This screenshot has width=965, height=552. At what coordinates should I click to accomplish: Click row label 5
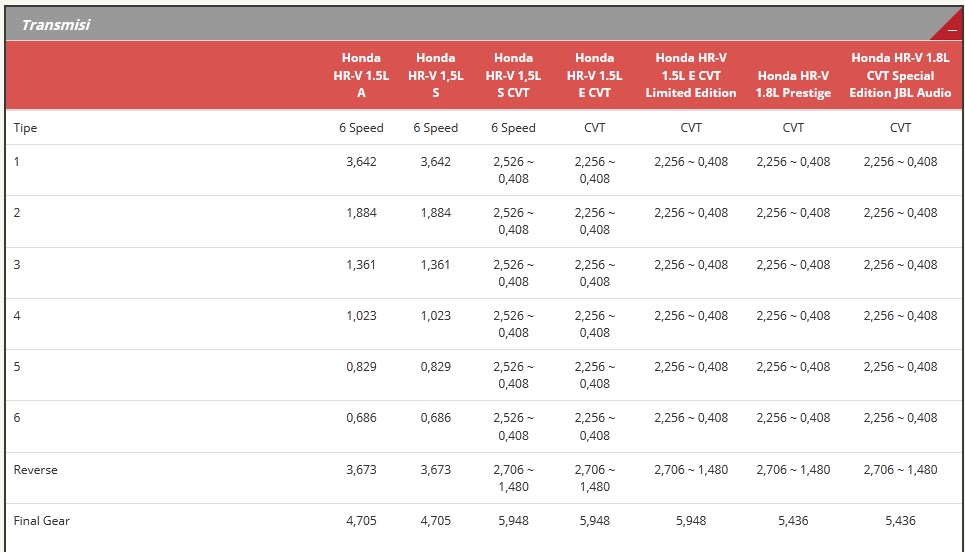coord(17,367)
